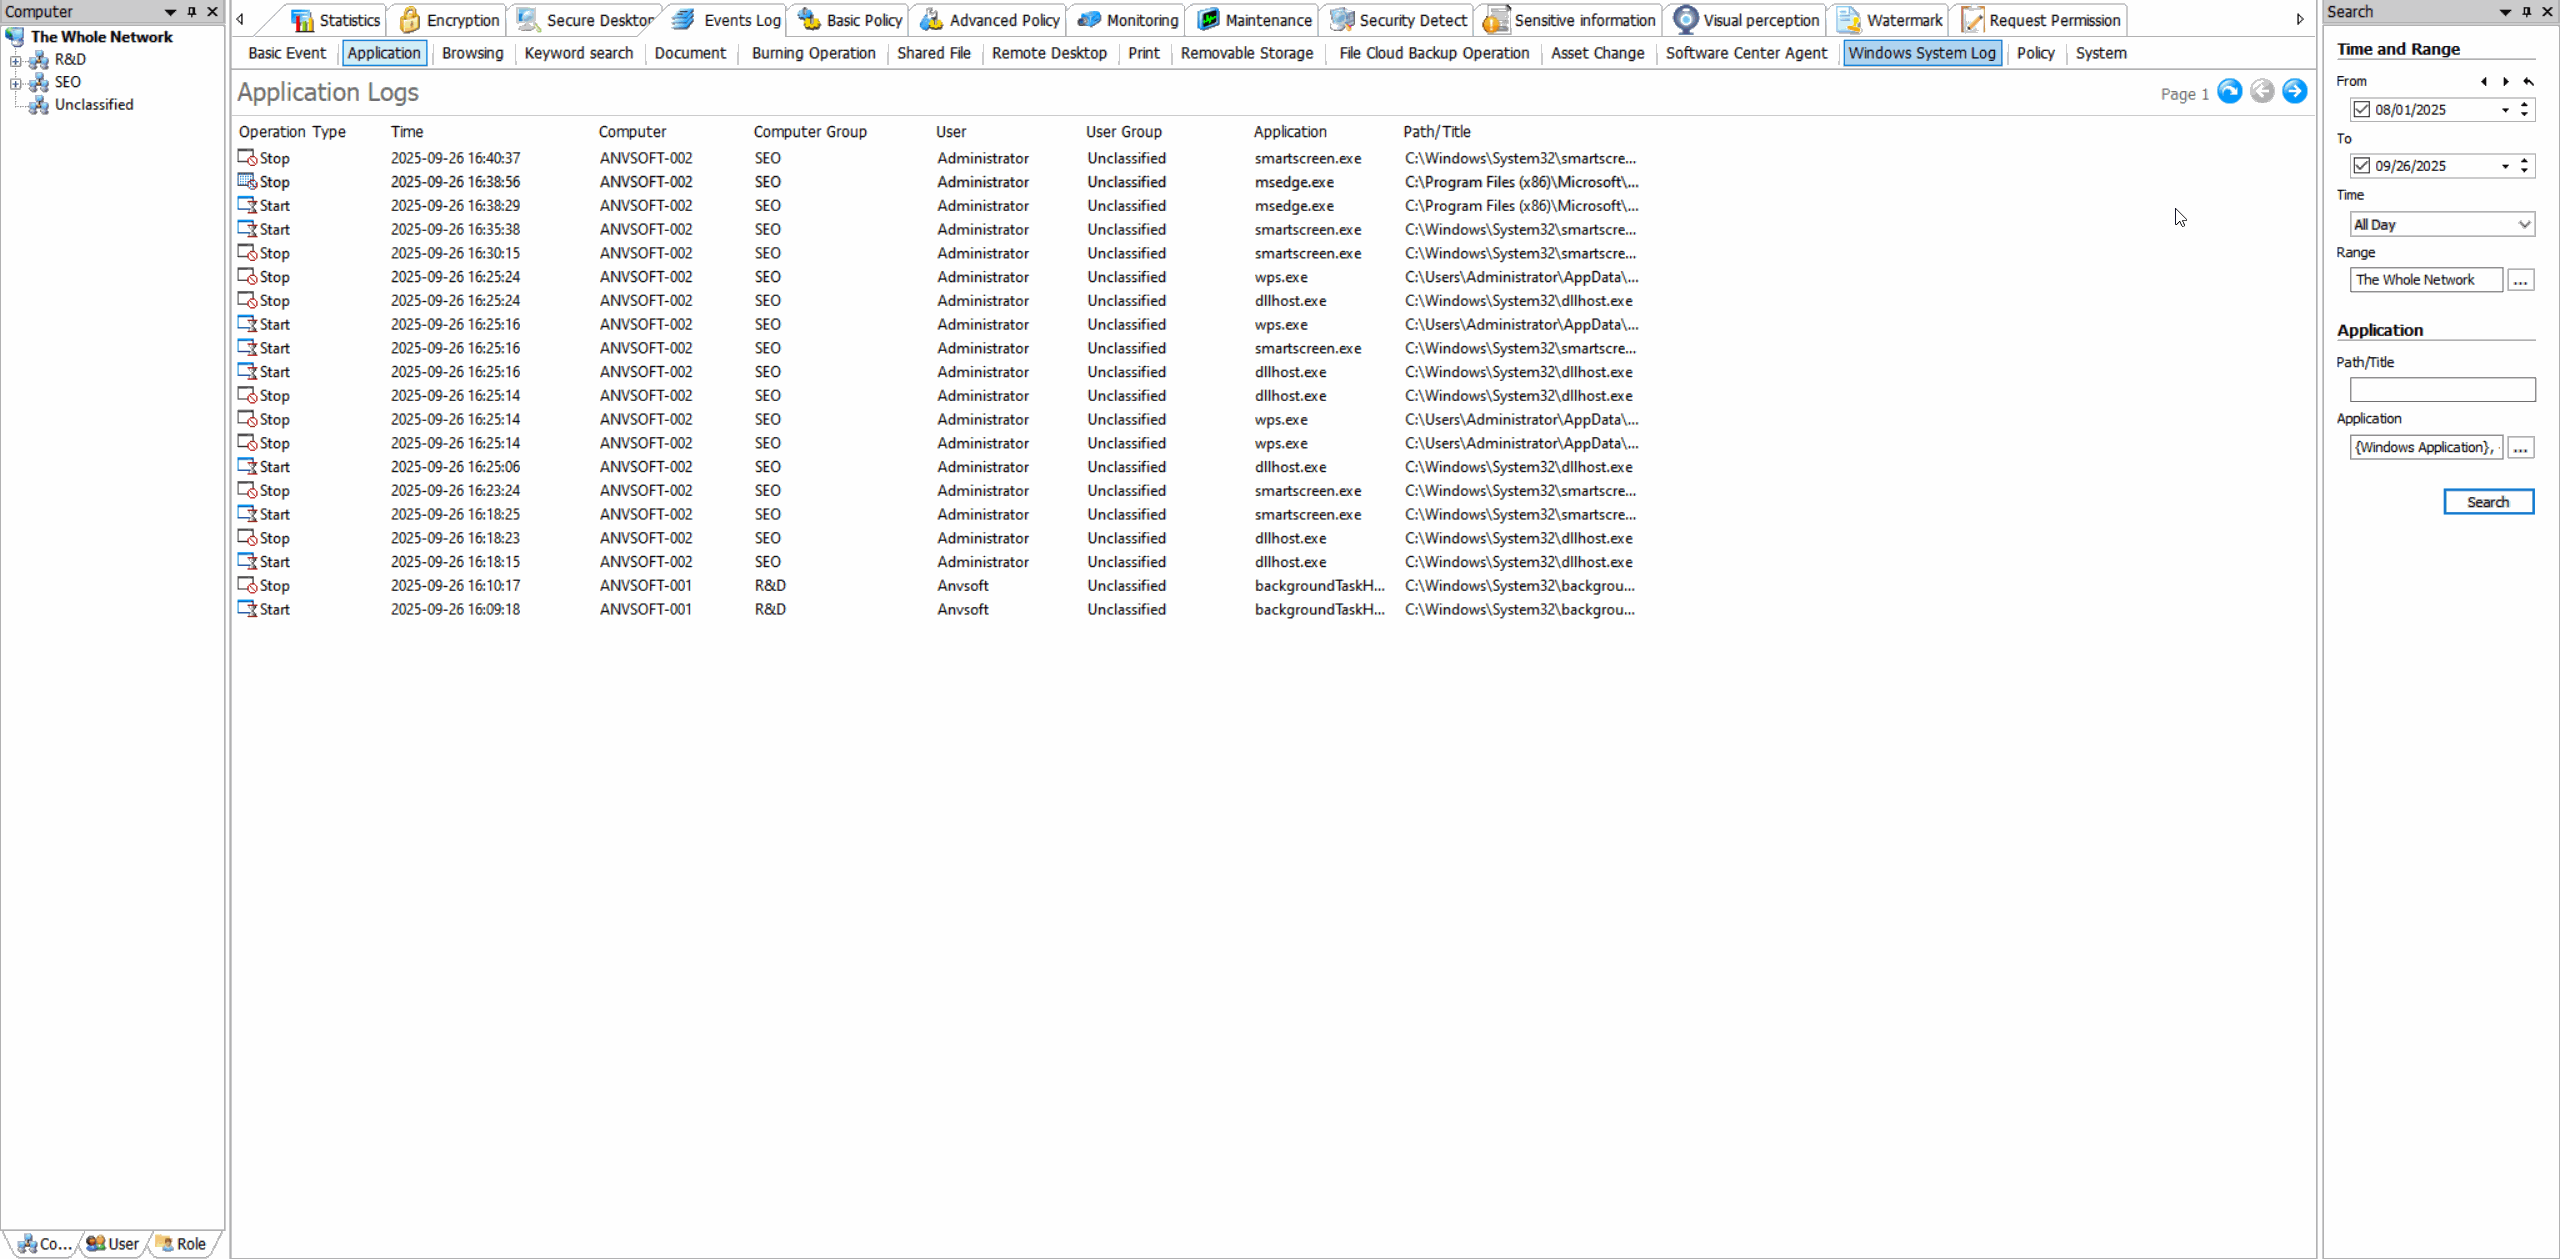
Task: Open the From date calendar dropdown
Action: coord(2505,109)
